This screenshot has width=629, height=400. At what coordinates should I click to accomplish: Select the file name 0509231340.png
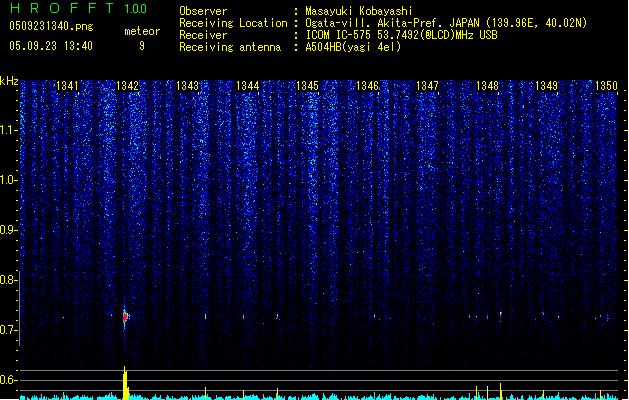pos(51,26)
